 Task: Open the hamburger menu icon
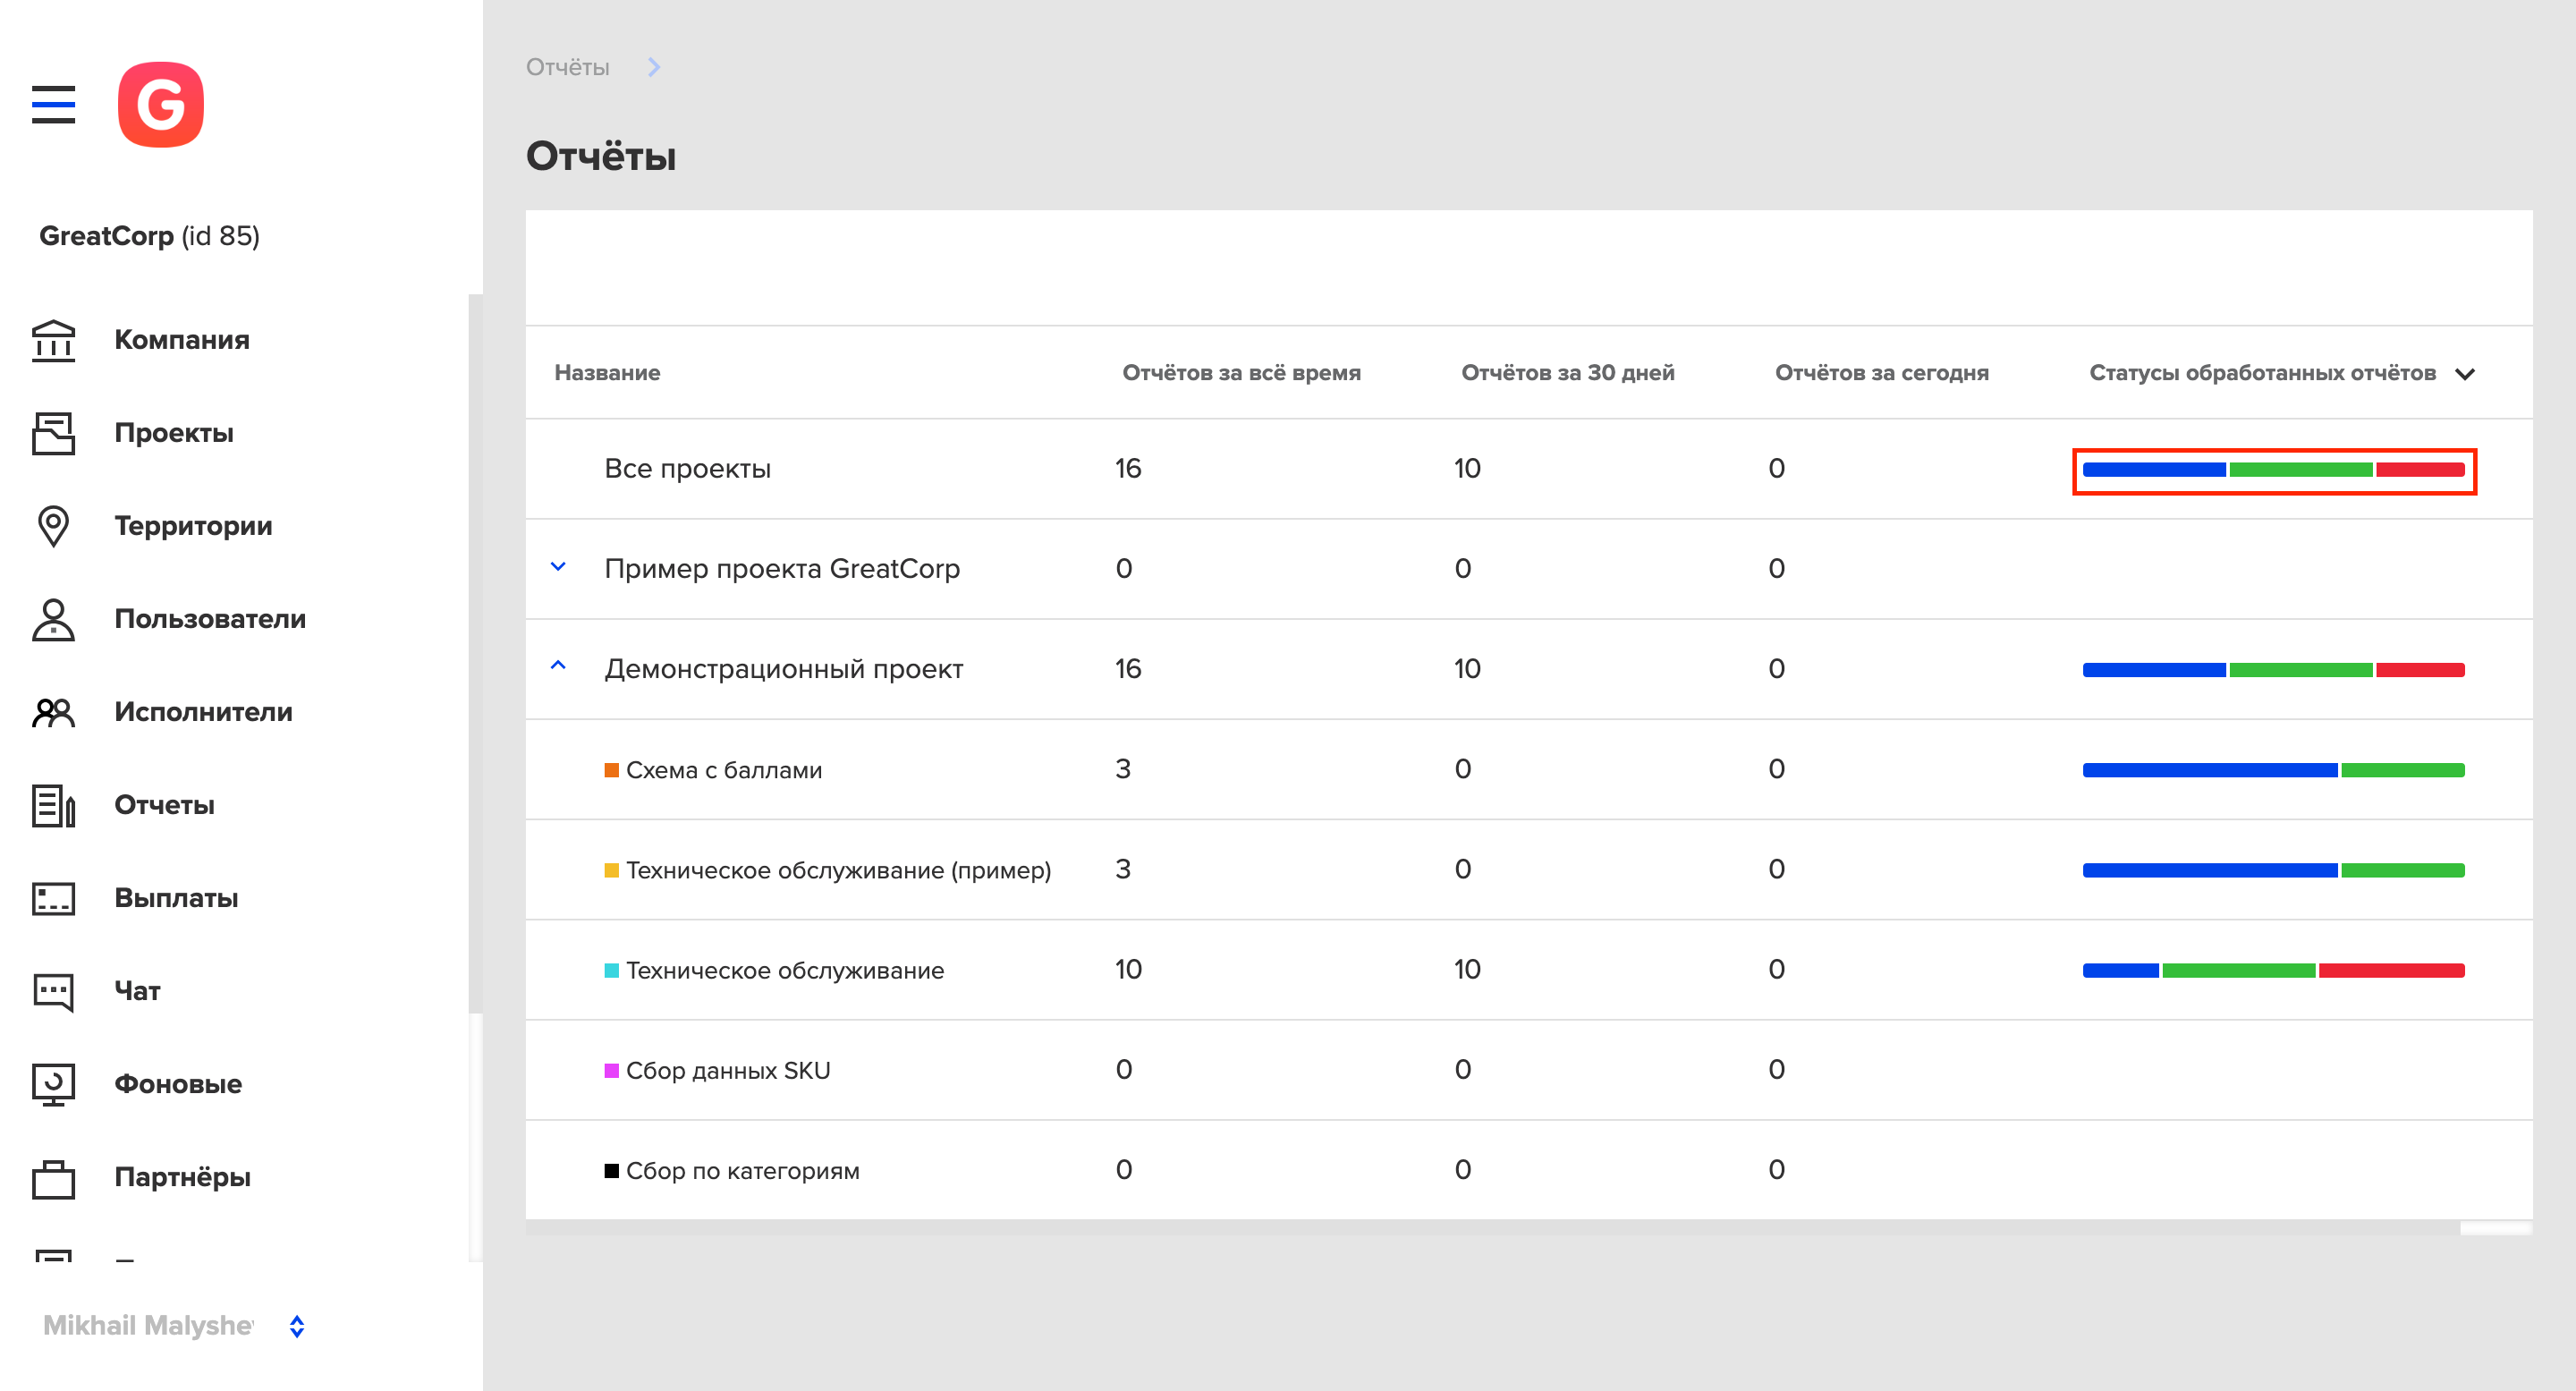pos(53,104)
